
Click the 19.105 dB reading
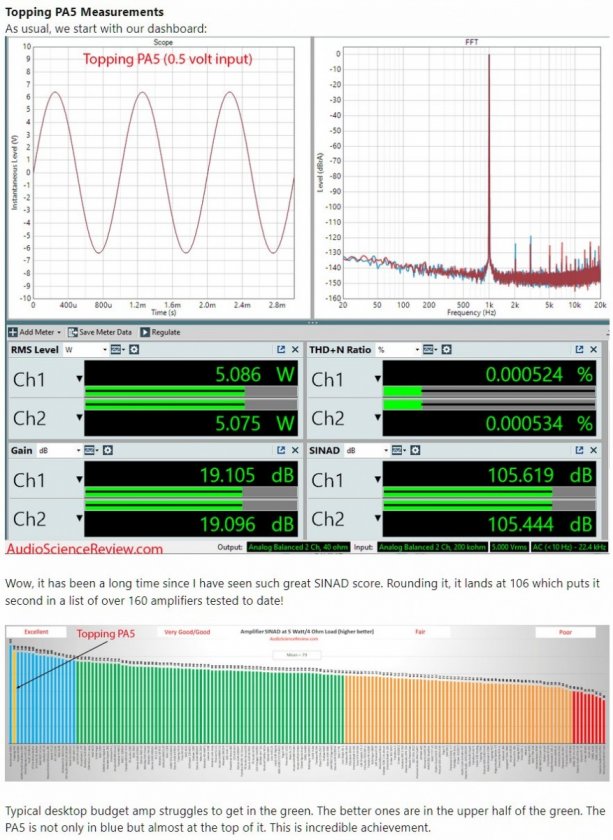click(x=248, y=475)
